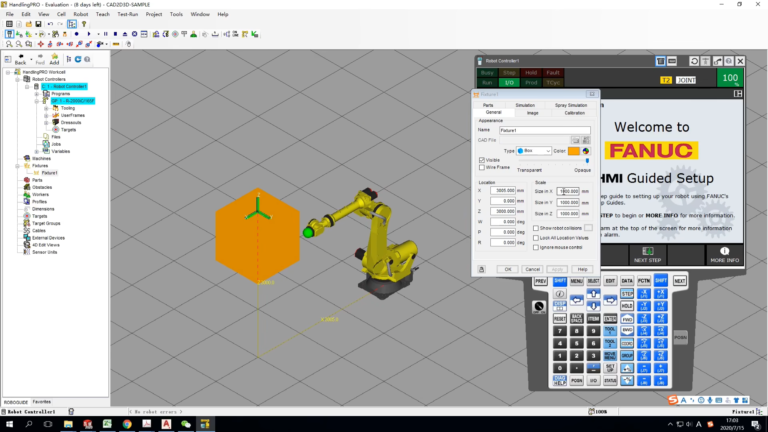Click the blue refresh icon in cell browser
Viewport: 768px width, 432px height.
click(x=77, y=59)
